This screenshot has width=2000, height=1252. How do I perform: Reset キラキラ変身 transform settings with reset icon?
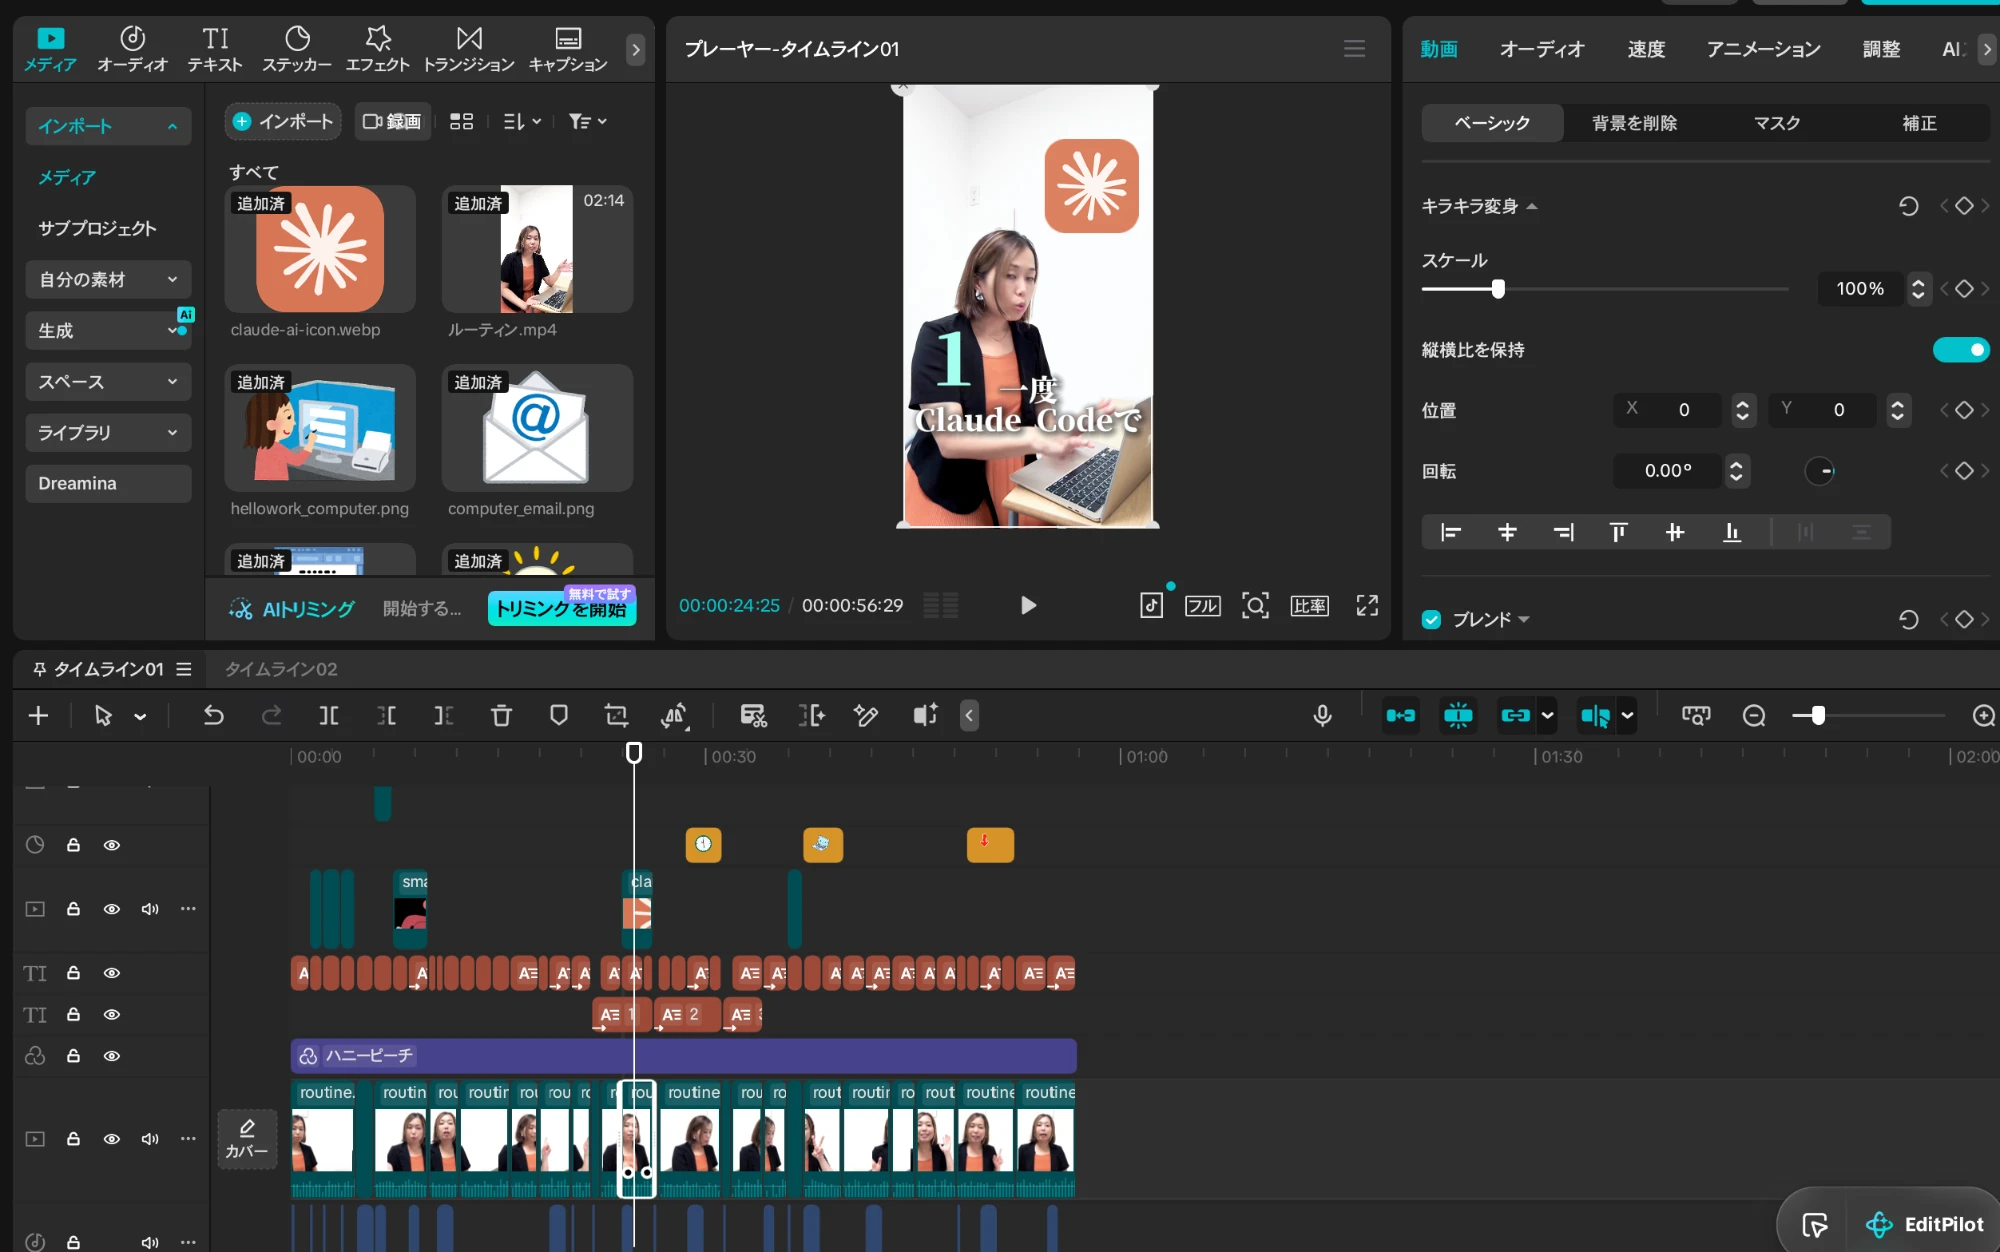[x=1908, y=206]
